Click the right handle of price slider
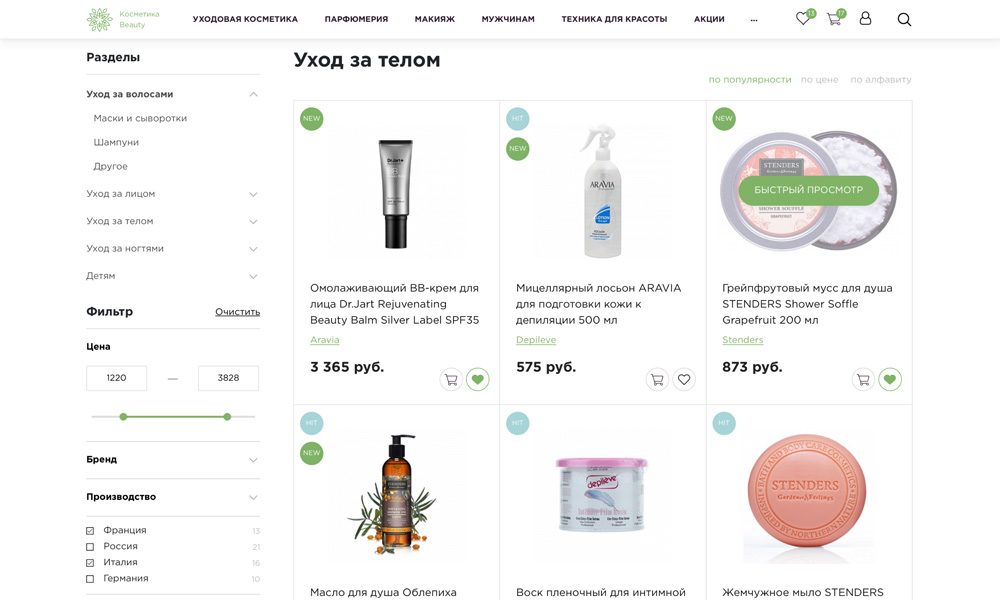The height and width of the screenshot is (600, 1000). [227, 416]
